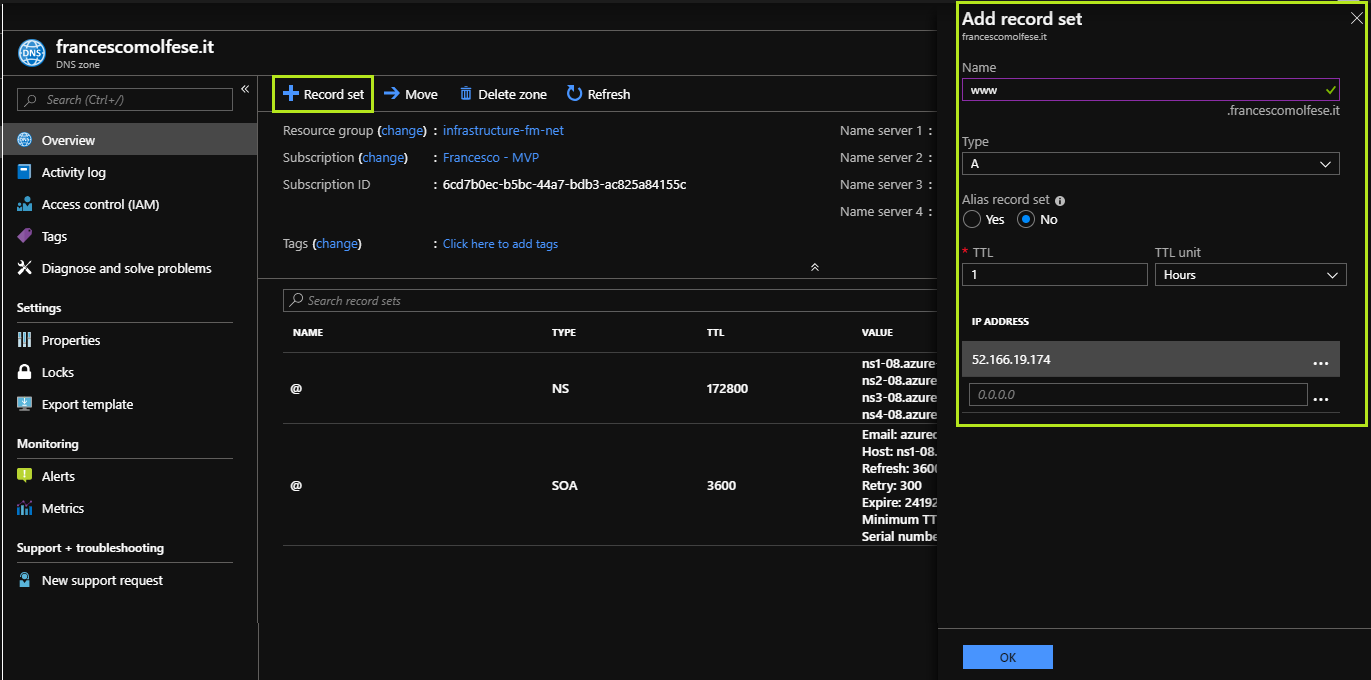1371x680 pixels.
Task: Click the Locks padlock icon
Action: [25, 372]
